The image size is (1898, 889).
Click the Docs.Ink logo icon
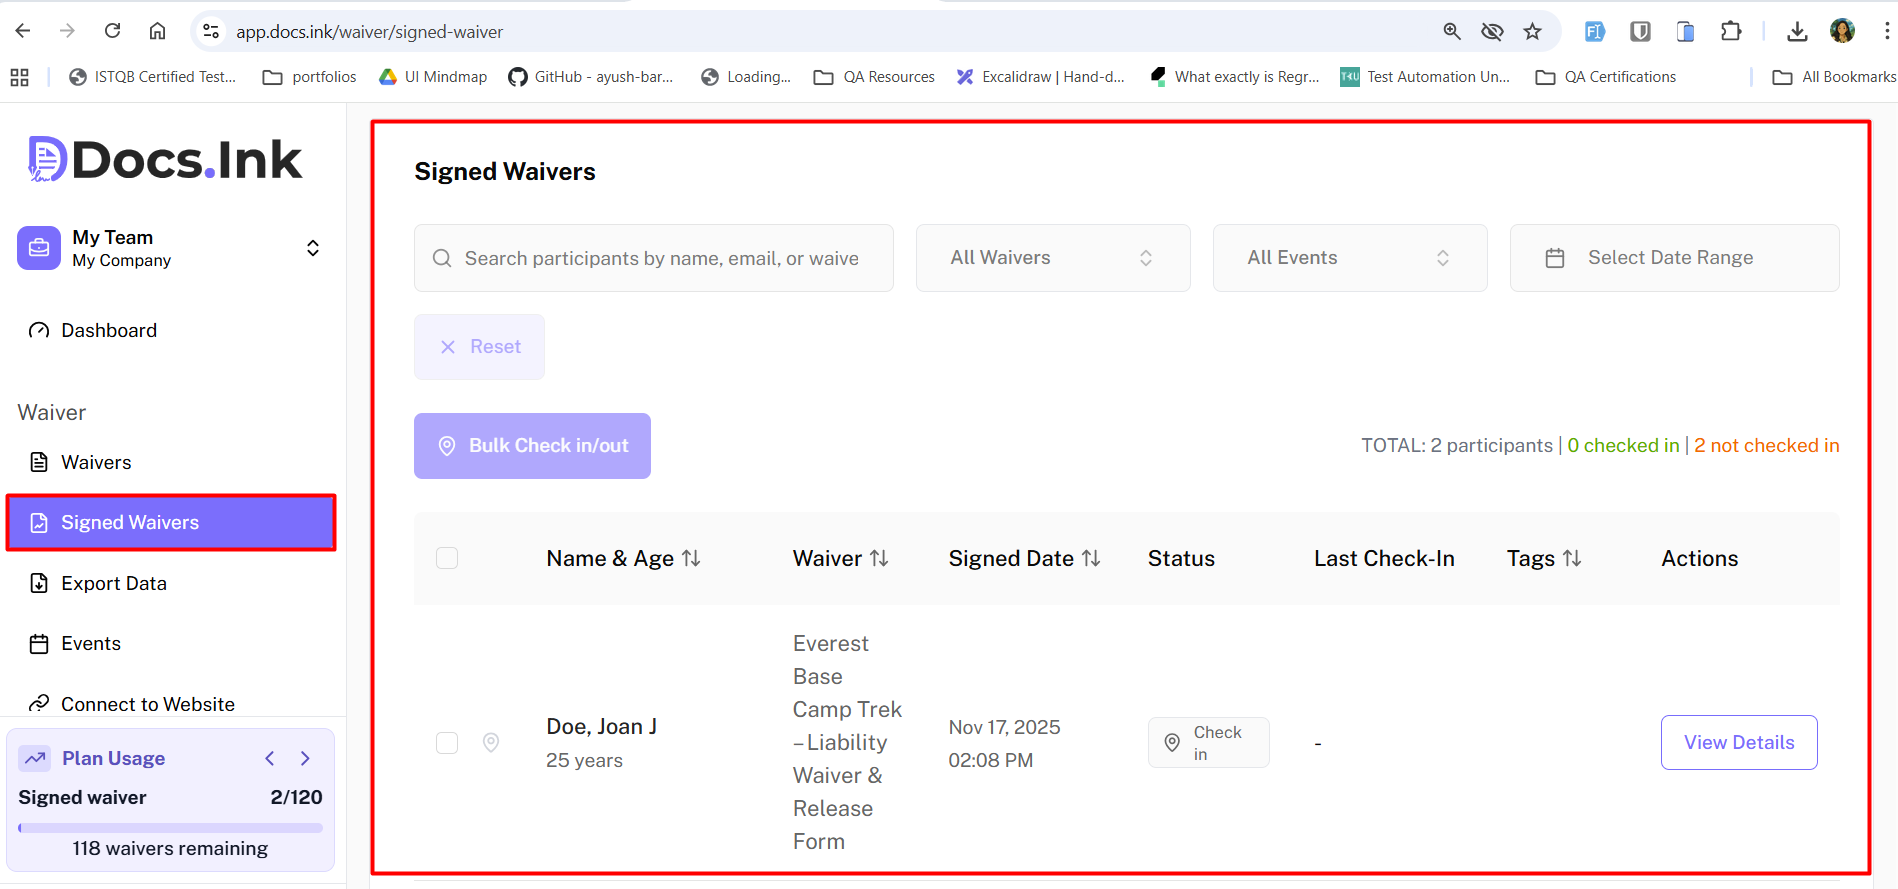click(47, 159)
